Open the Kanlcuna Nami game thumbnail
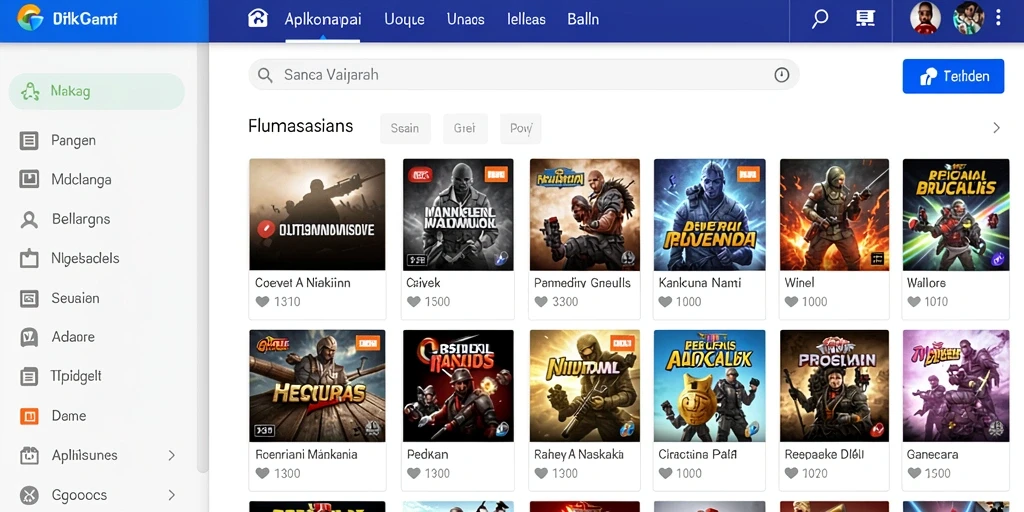The image size is (1024, 512). coord(709,214)
